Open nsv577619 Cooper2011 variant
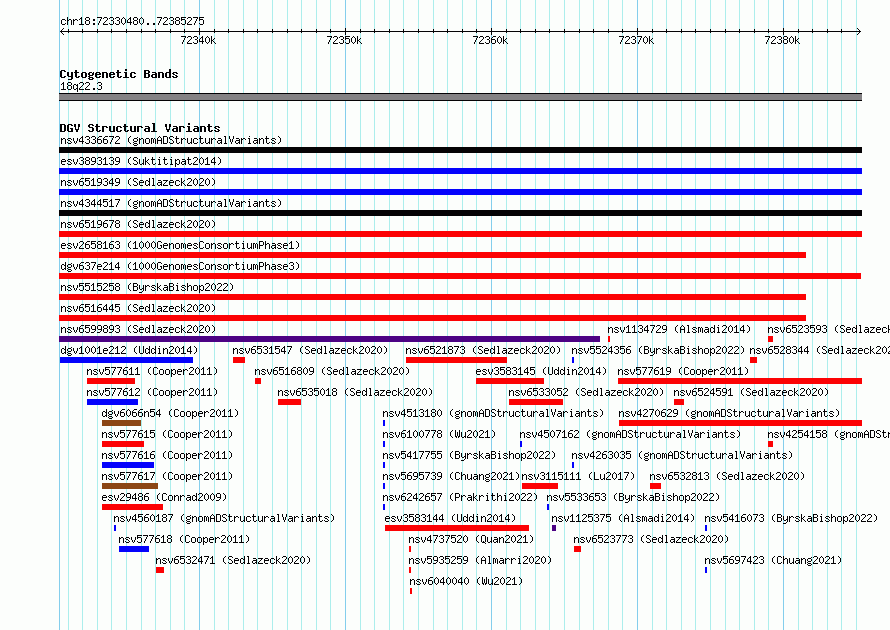Image resolution: width=890 pixels, height=630 pixels. tap(683, 371)
